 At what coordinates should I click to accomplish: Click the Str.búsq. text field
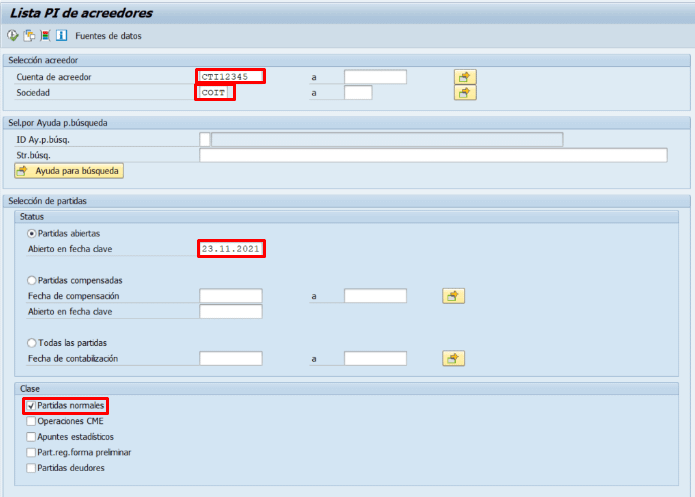pyautogui.click(x=433, y=155)
